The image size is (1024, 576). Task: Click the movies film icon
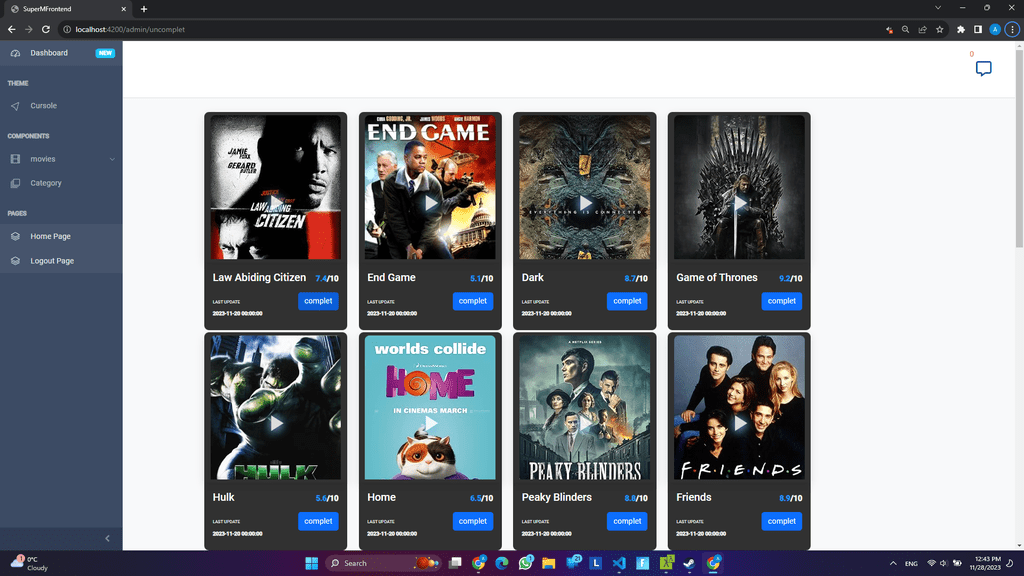pyautogui.click(x=15, y=159)
